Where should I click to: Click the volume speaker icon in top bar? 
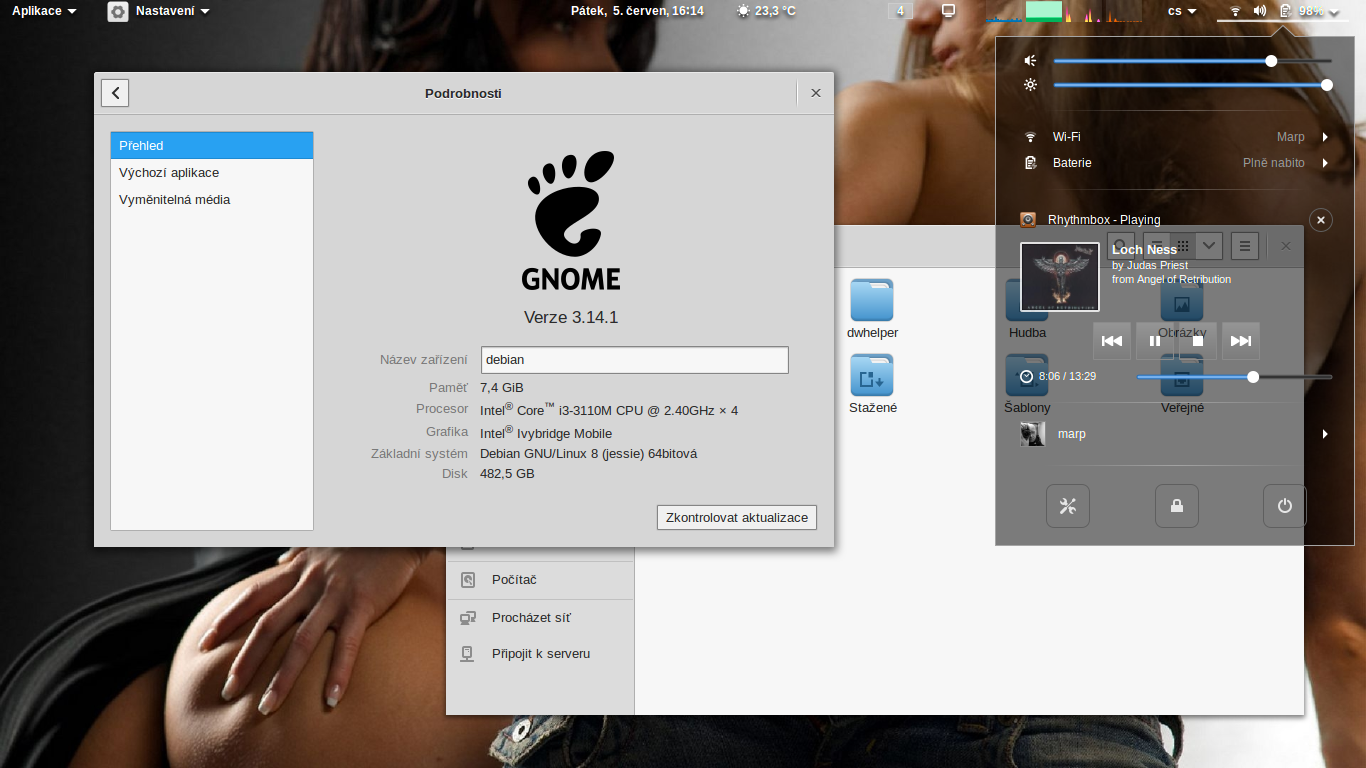(x=1260, y=11)
